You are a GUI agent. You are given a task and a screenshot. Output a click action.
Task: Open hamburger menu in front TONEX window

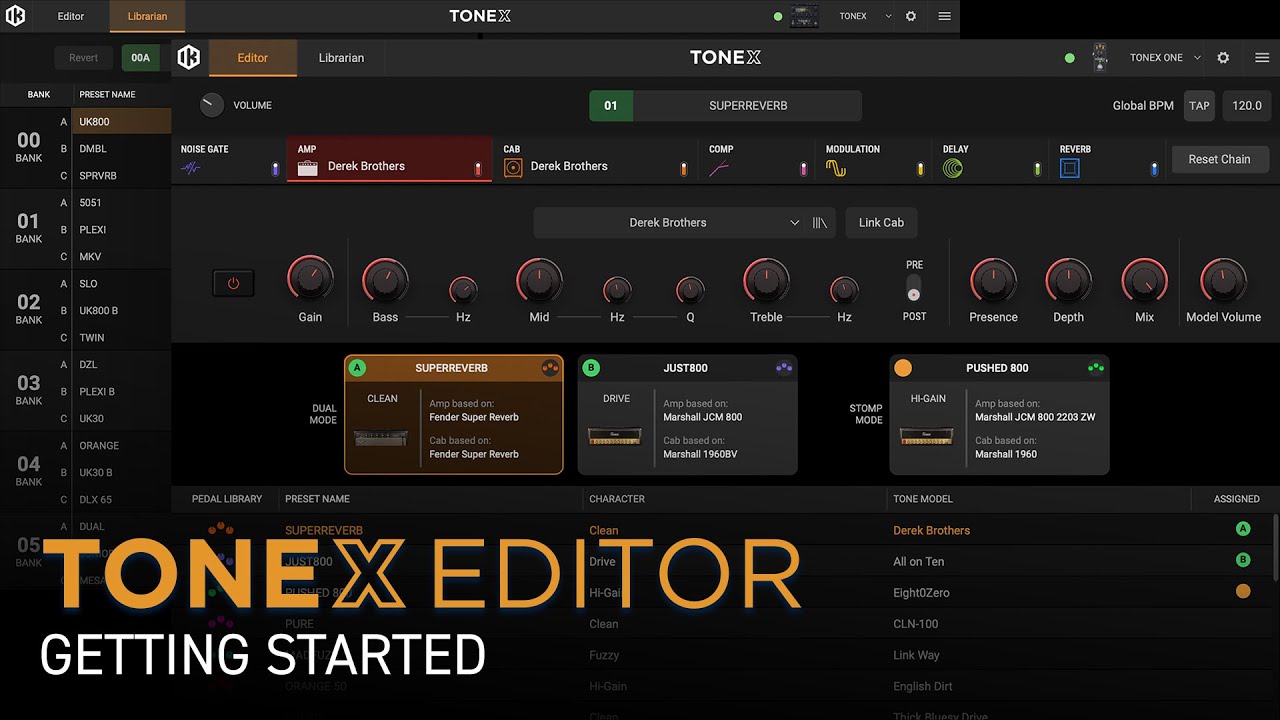pos(1262,58)
